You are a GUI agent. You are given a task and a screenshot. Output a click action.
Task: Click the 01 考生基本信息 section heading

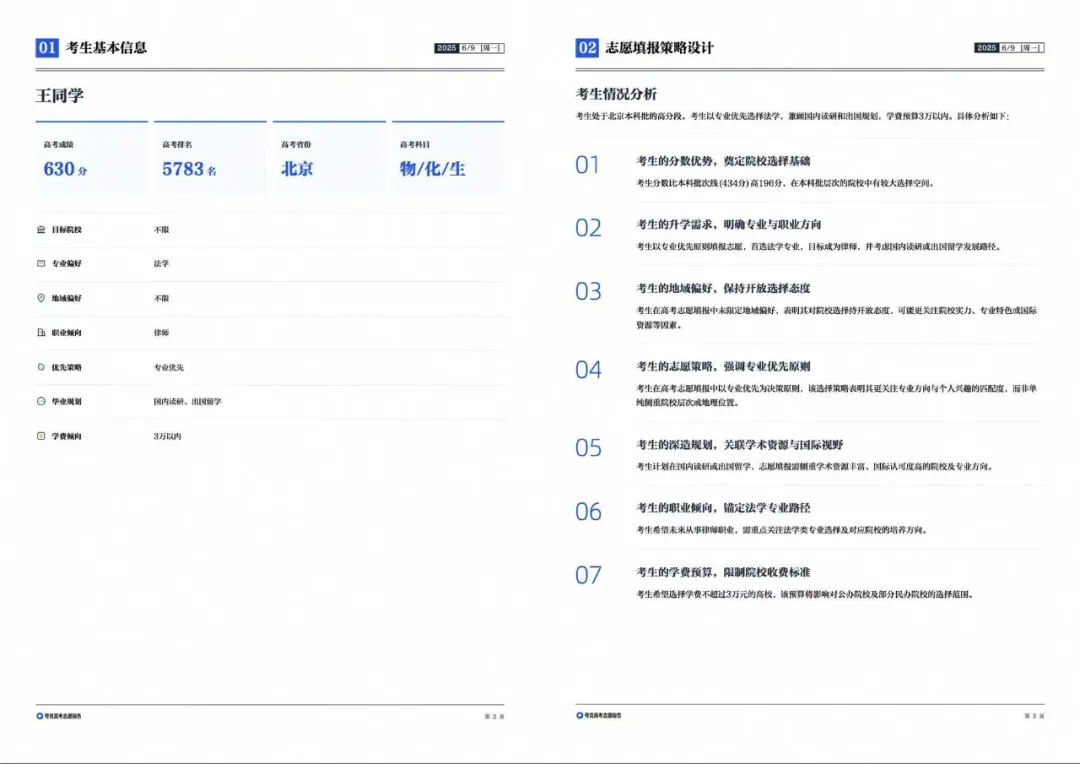coord(92,48)
